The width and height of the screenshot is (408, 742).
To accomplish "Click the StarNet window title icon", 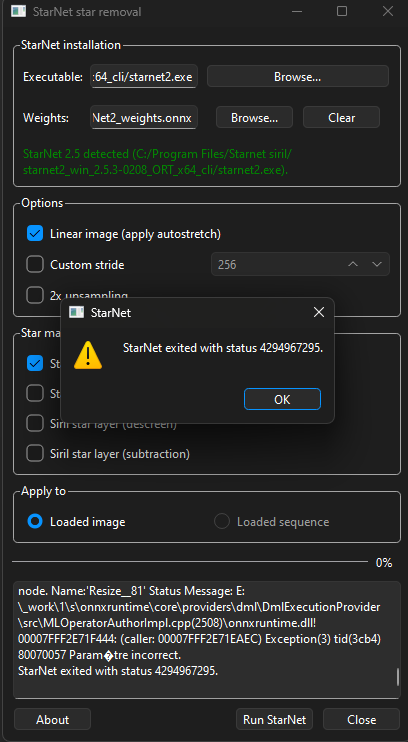I will 18,12.
